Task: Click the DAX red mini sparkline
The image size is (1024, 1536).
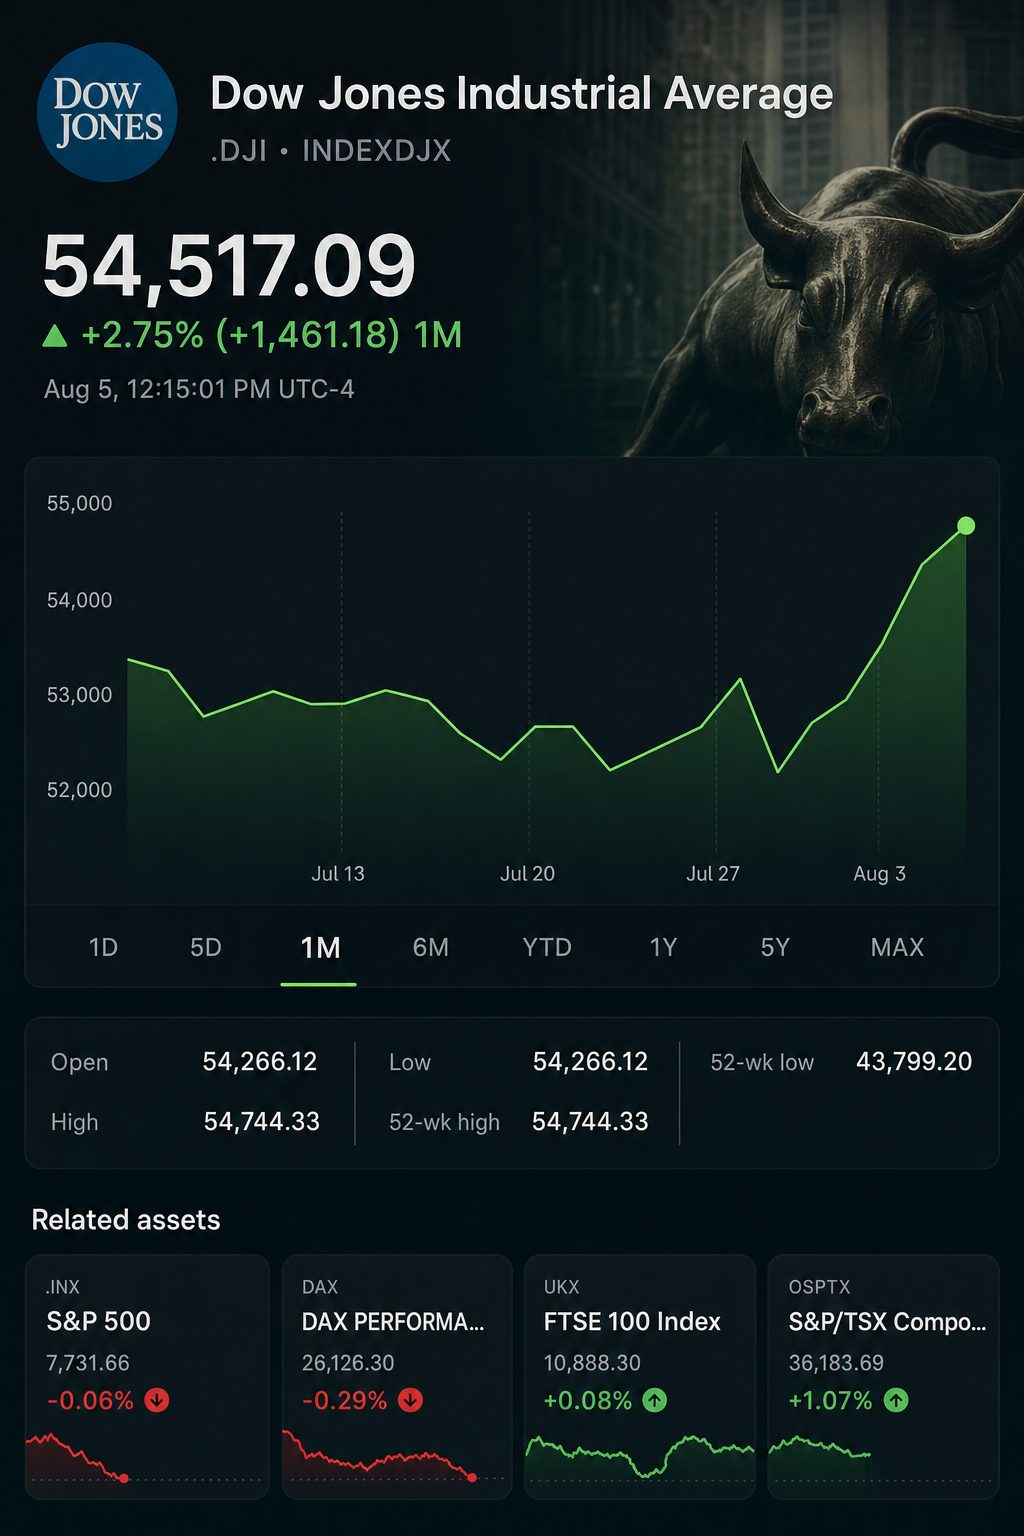Action: [380, 1454]
